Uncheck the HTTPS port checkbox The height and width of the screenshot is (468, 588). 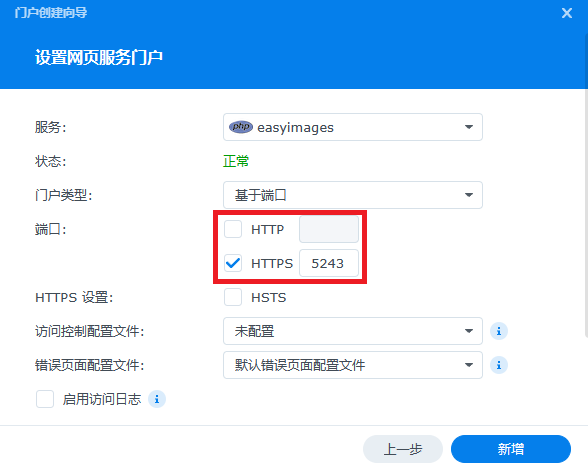[x=233, y=263]
